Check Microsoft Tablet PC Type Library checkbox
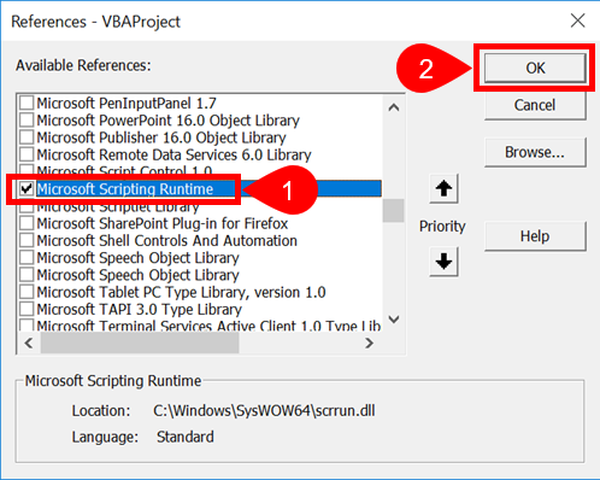Screen dimensions: 600x480 (27, 292)
